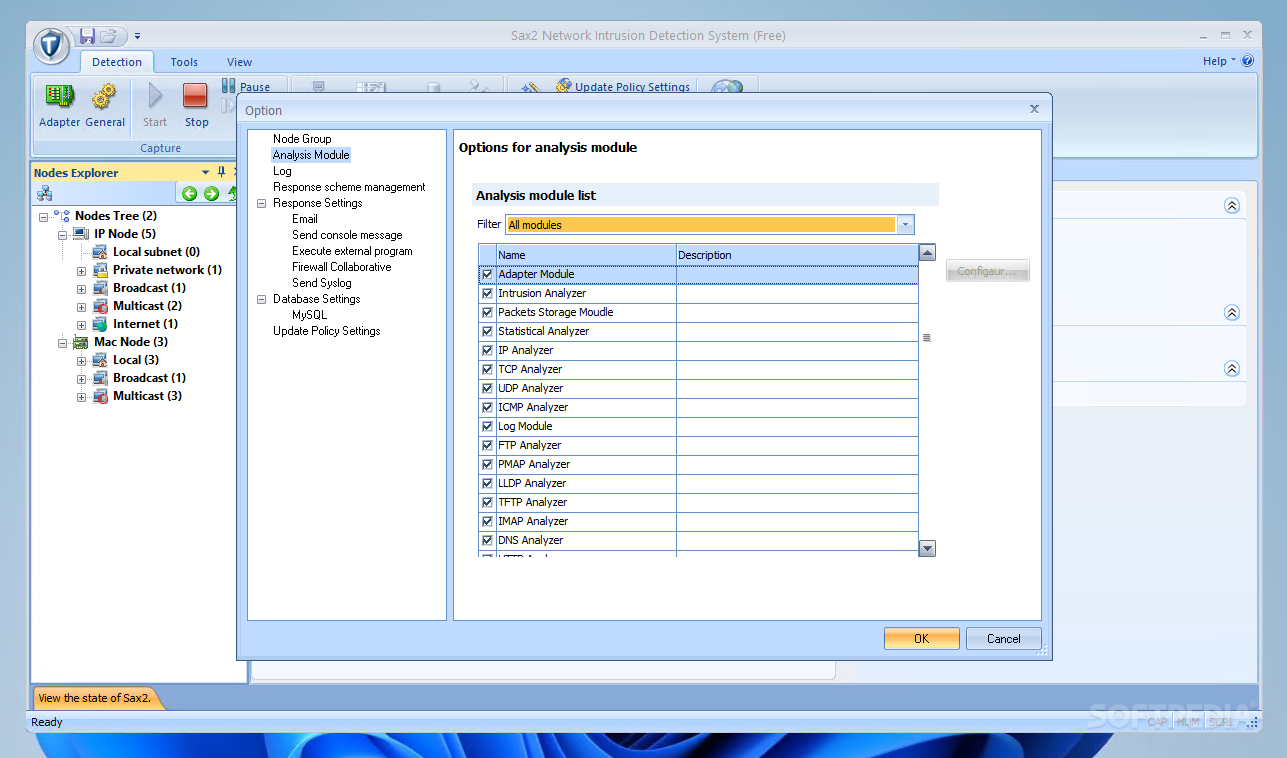Click Cancel in the Option dialog
1287x758 pixels.
tap(1003, 639)
